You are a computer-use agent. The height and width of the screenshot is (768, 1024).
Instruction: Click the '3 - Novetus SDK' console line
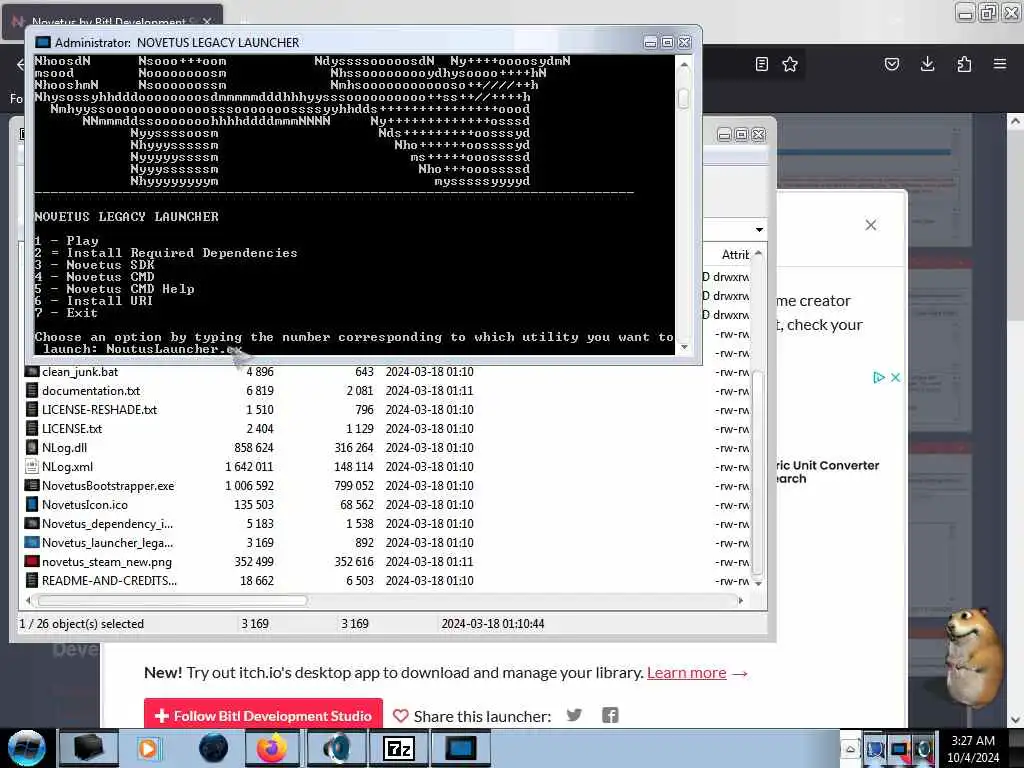[95, 264]
